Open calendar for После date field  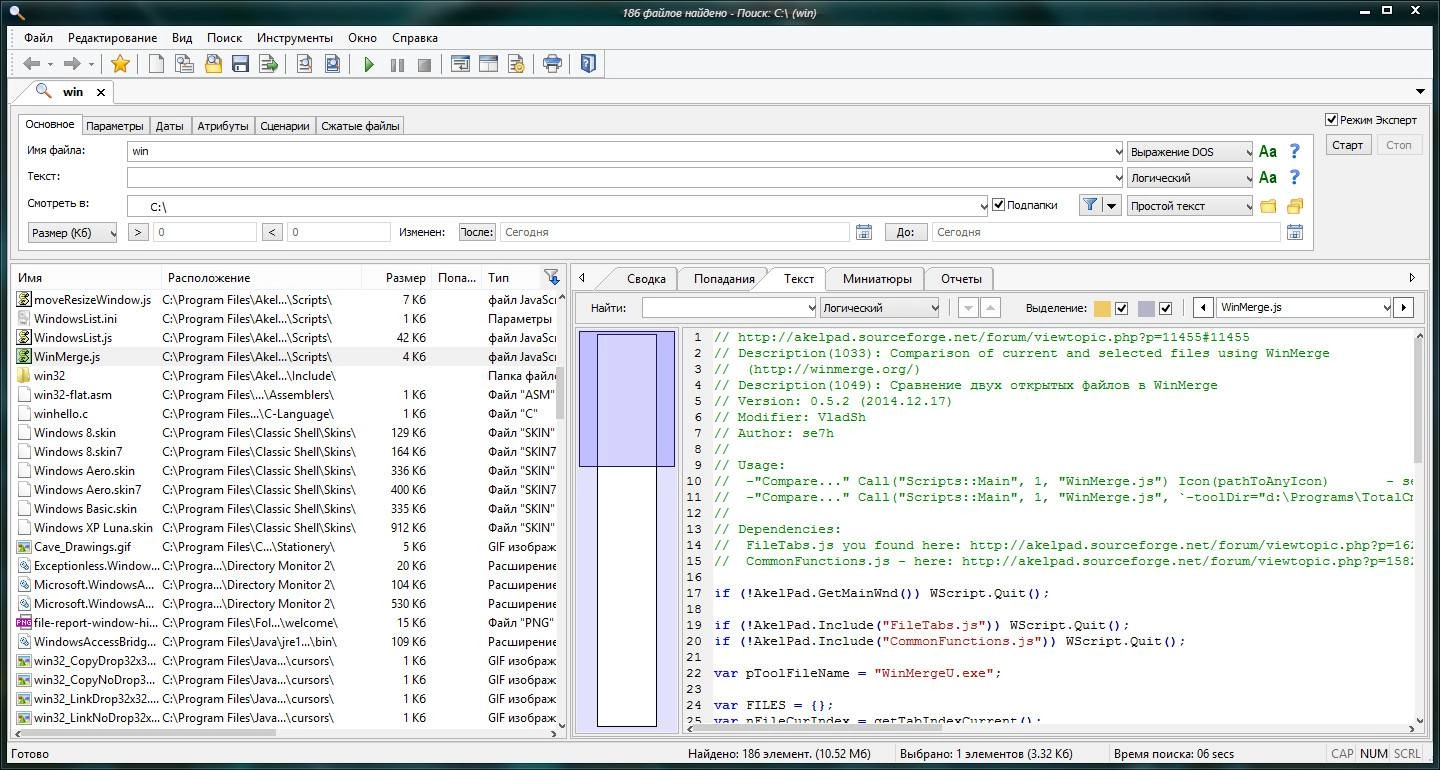[864, 232]
